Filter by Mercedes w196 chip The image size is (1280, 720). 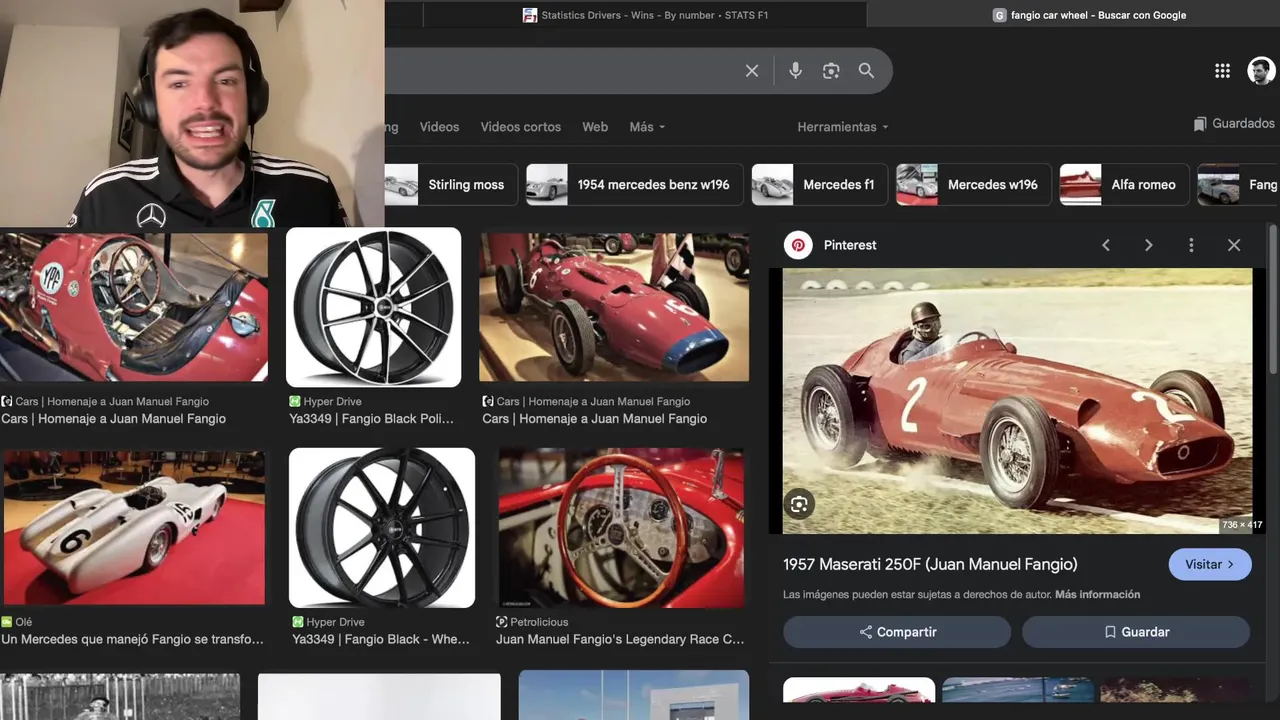(x=974, y=185)
